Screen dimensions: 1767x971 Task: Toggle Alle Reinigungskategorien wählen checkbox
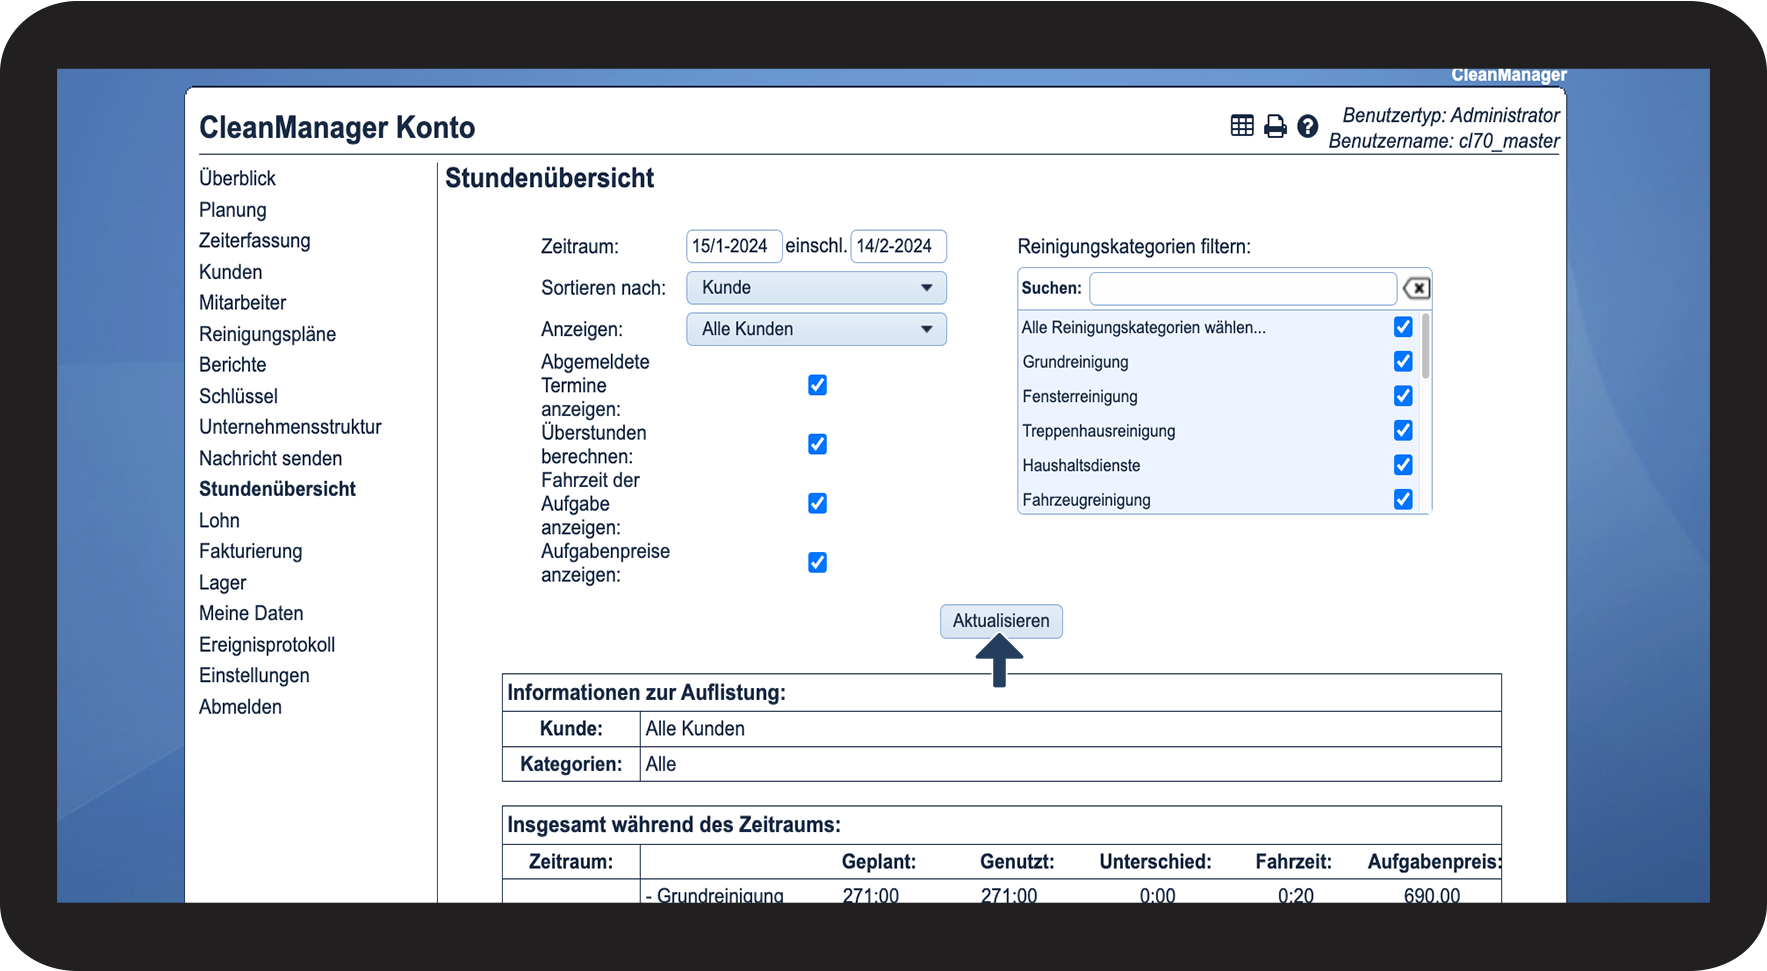click(1403, 327)
